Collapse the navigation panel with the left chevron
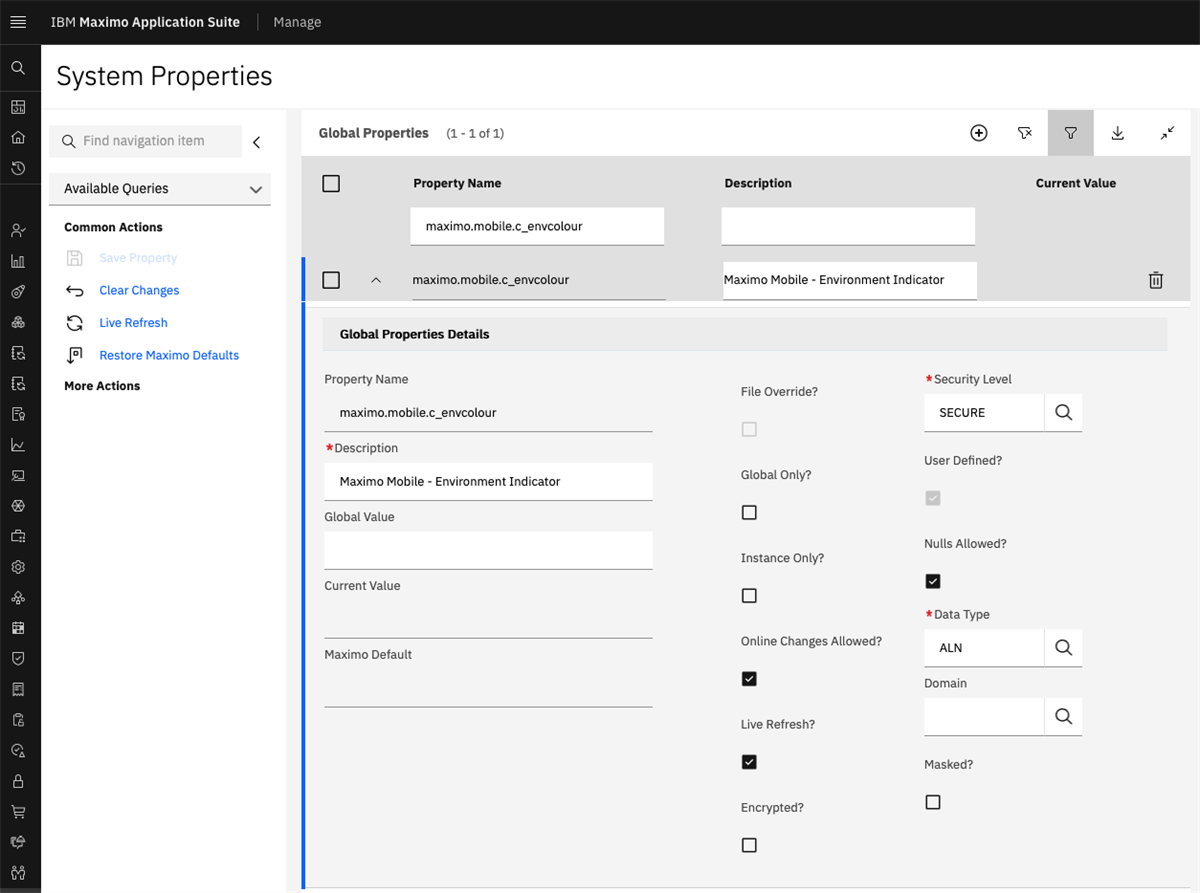The width and height of the screenshot is (1200, 893). coord(256,142)
